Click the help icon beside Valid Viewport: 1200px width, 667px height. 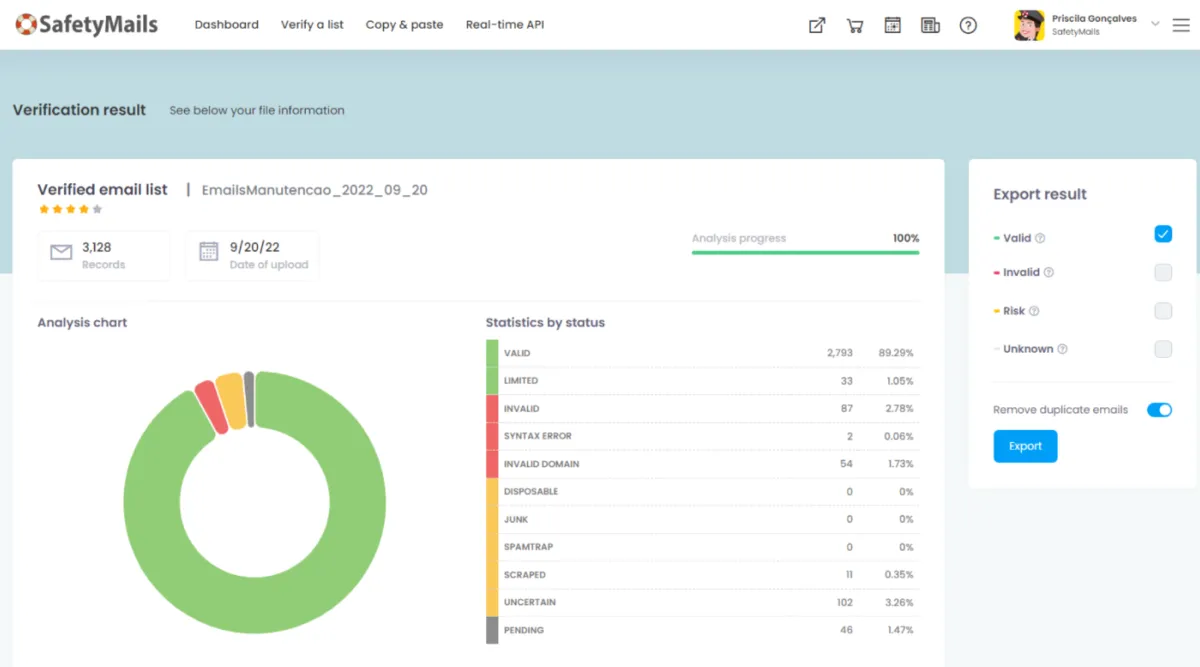(x=1040, y=239)
